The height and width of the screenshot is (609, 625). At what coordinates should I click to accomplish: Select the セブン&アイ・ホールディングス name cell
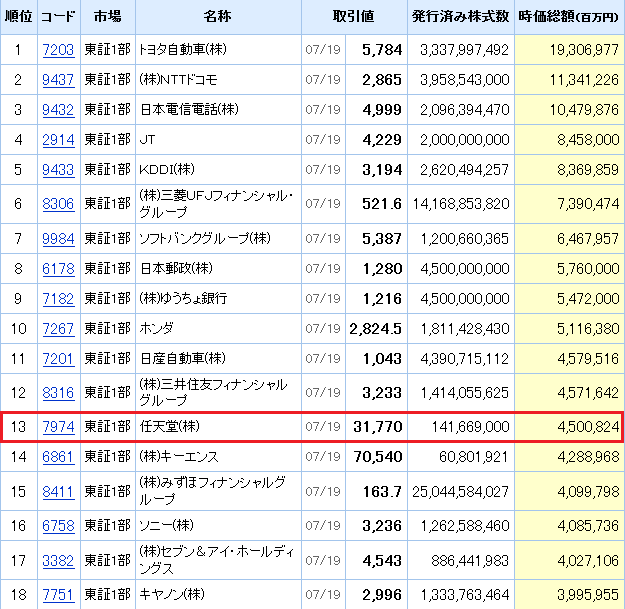click(x=218, y=561)
